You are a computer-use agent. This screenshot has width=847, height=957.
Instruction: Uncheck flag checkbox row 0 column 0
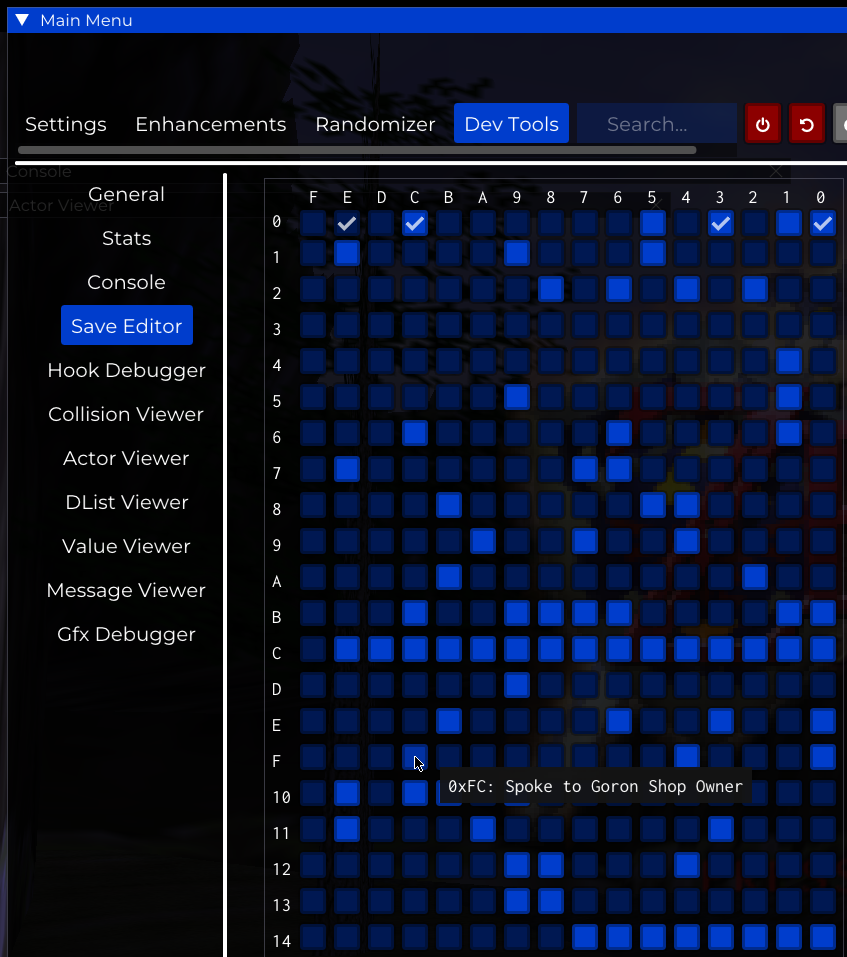click(x=823, y=223)
